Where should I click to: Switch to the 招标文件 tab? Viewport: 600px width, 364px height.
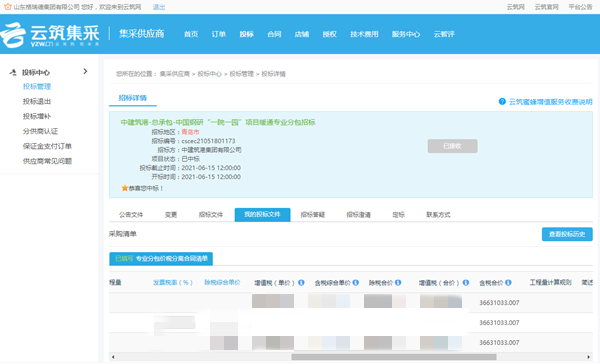(x=210, y=215)
